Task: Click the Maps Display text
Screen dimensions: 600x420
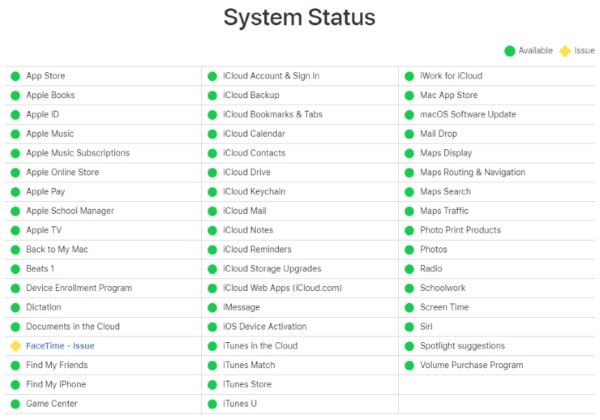Action: pyautogui.click(x=446, y=153)
